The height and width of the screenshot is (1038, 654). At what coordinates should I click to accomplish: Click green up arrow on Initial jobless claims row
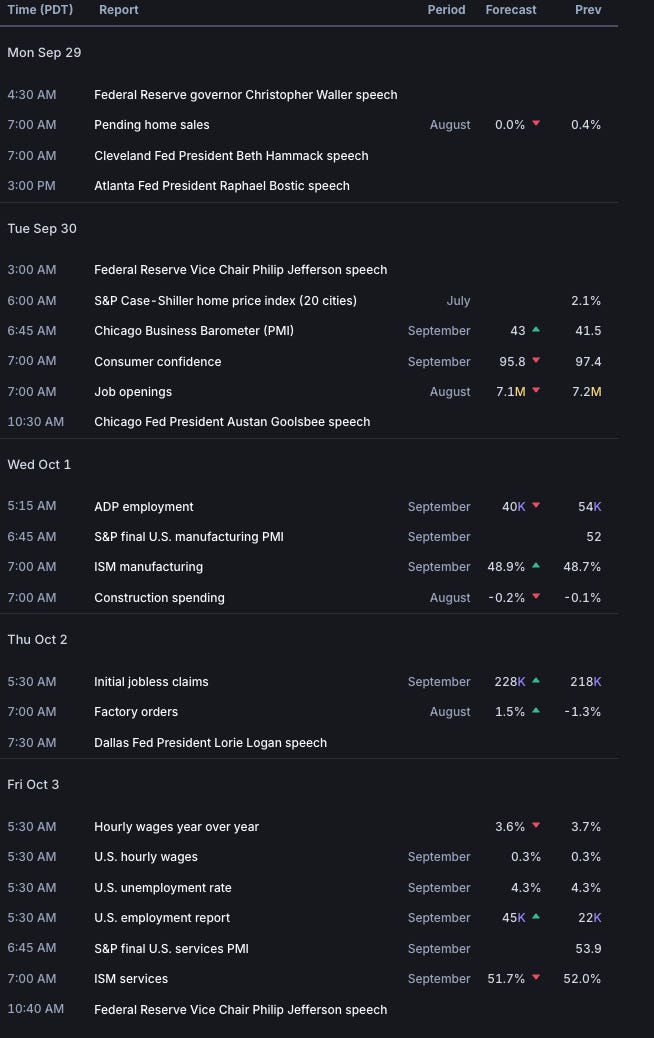536,681
